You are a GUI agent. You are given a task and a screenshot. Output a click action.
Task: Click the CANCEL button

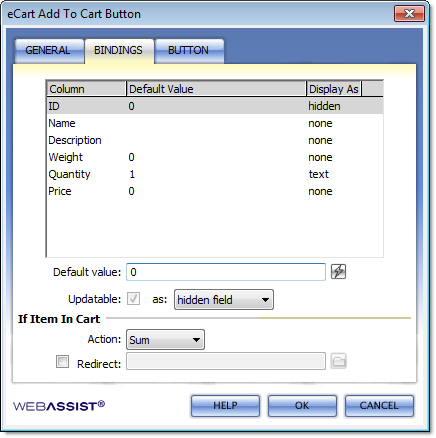coord(379,405)
